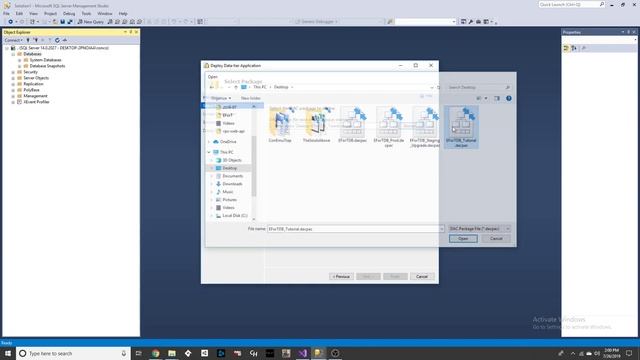Image resolution: width=640 pixels, height=360 pixels.
Task: Click Cancel in the Open file dialog
Action: pyautogui.click(x=496, y=238)
